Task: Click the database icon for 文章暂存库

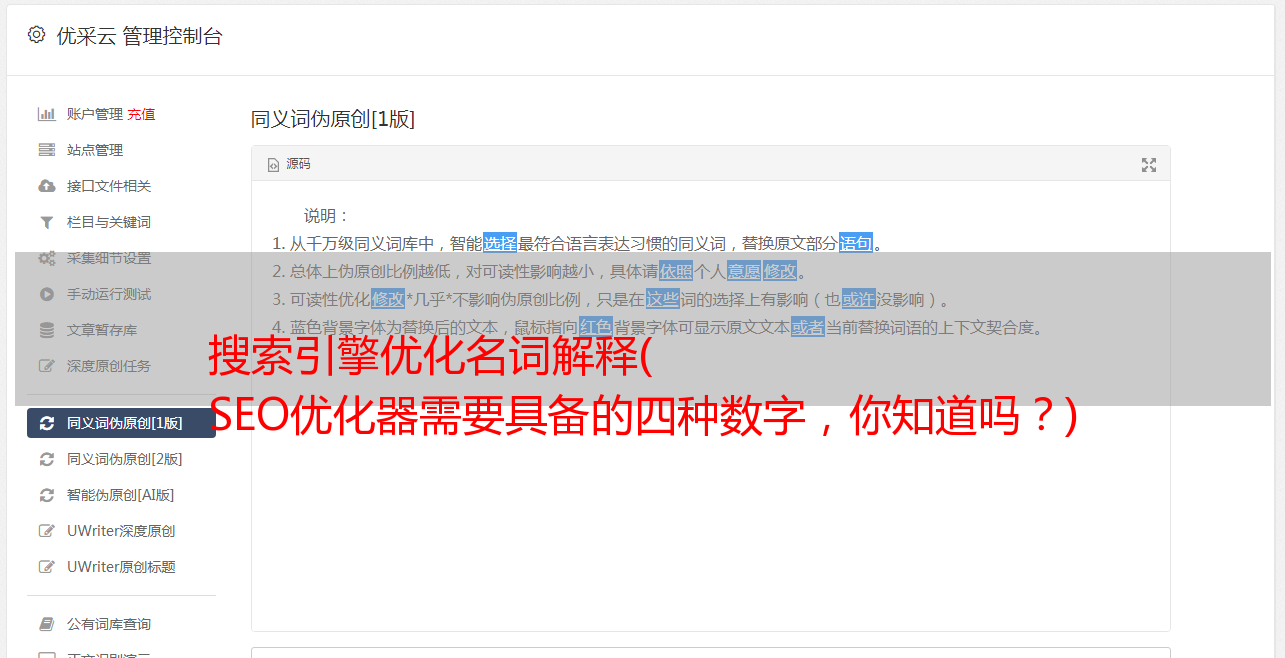Action: 46,330
